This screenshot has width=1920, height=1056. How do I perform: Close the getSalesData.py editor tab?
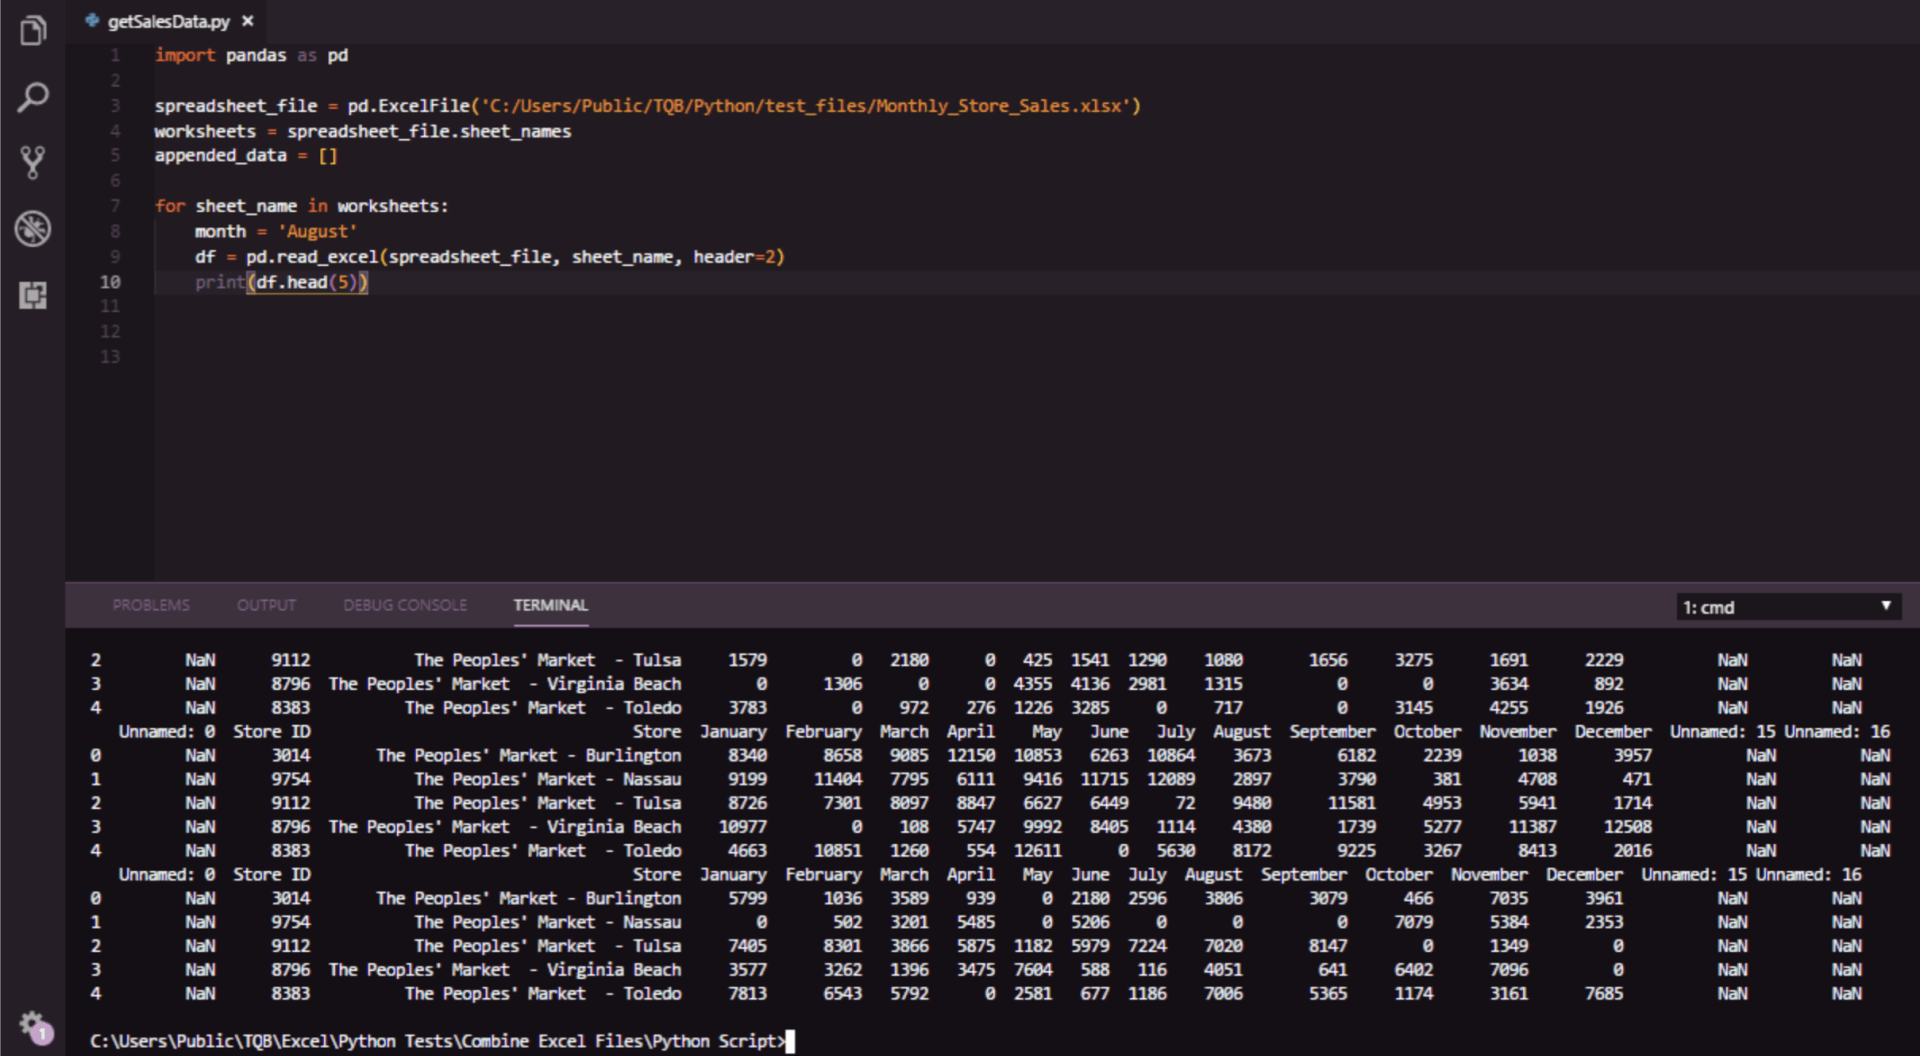(248, 21)
